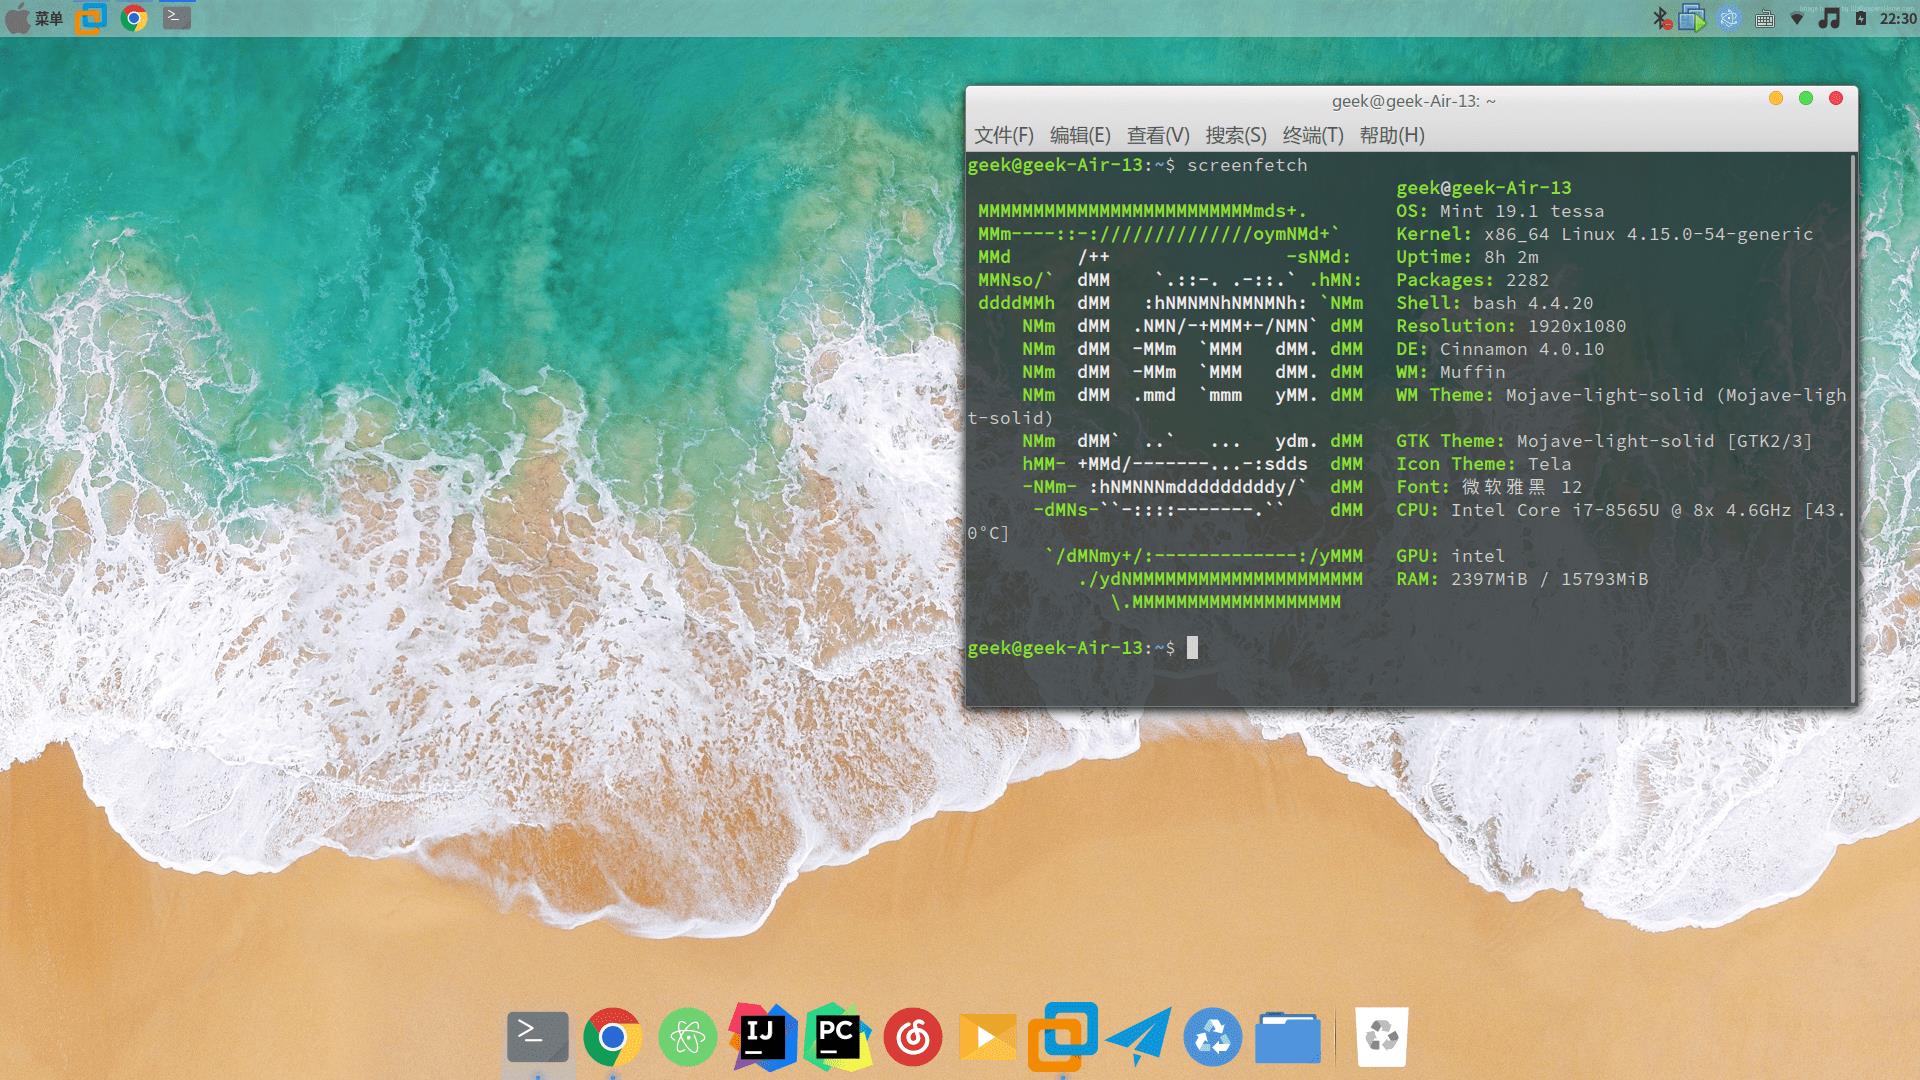Launch Google Chrome from the dock
Image resolution: width=1920 pixels, height=1080 pixels.
pyautogui.click(x=613, y=1038)
